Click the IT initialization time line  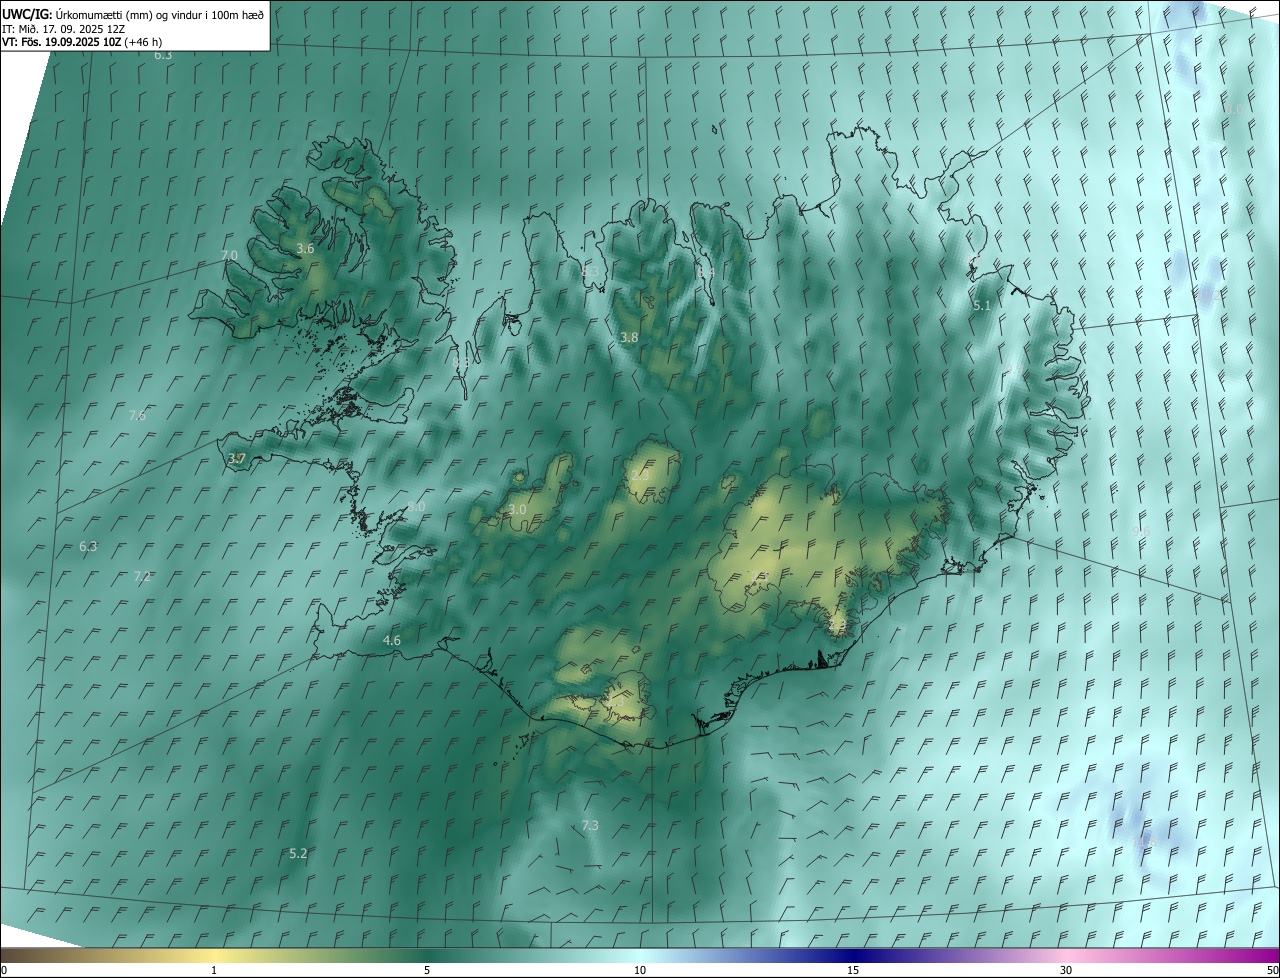coord(63,29)
